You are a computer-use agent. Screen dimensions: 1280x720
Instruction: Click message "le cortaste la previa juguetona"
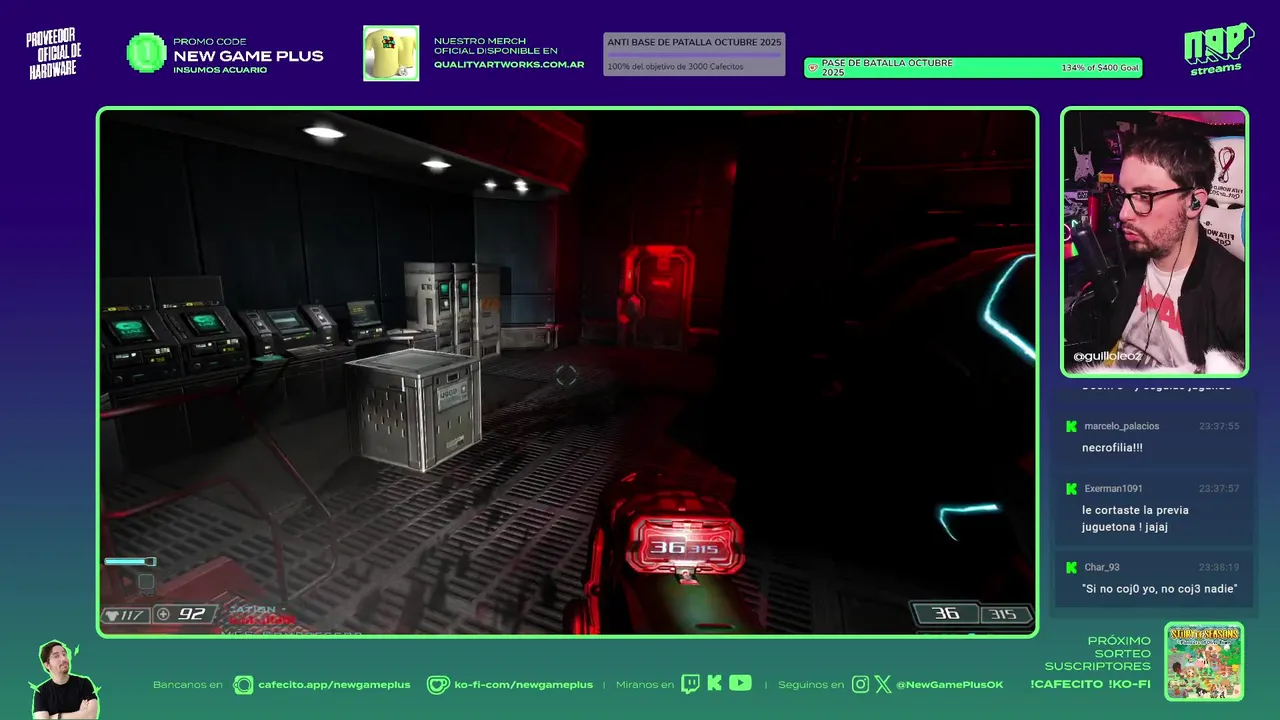tap(1135, 518)
